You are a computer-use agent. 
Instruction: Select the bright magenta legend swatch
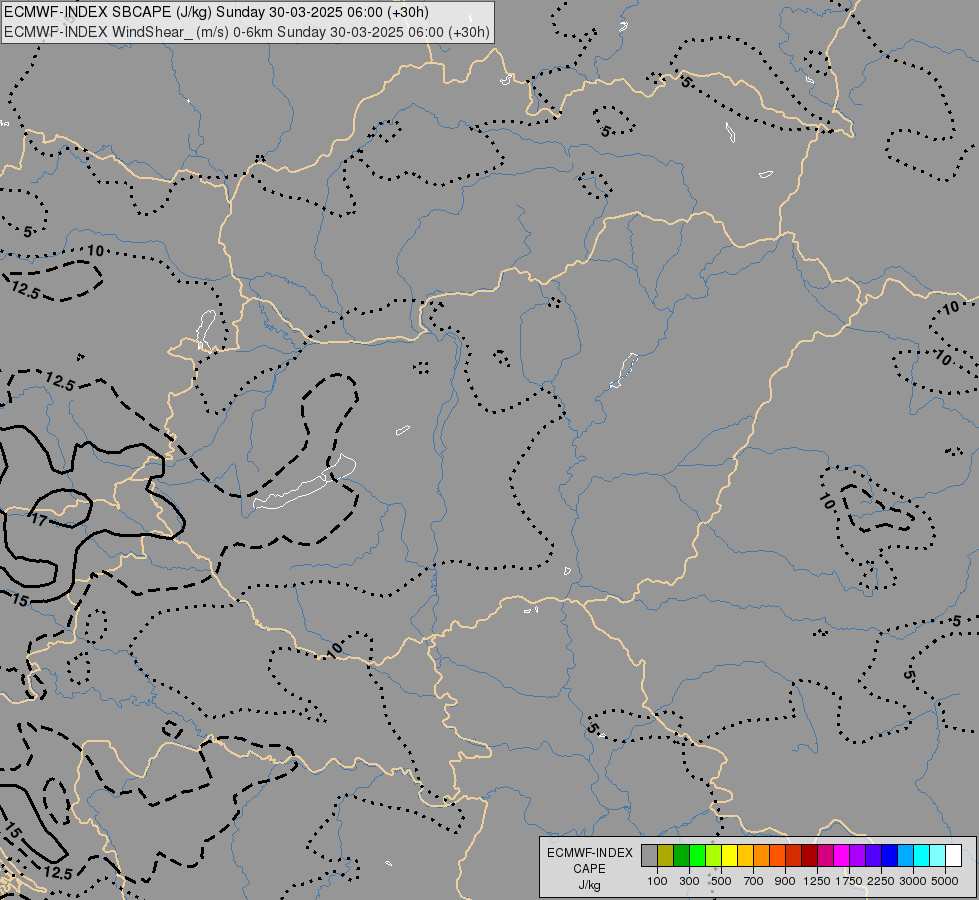tap(842, 855)
